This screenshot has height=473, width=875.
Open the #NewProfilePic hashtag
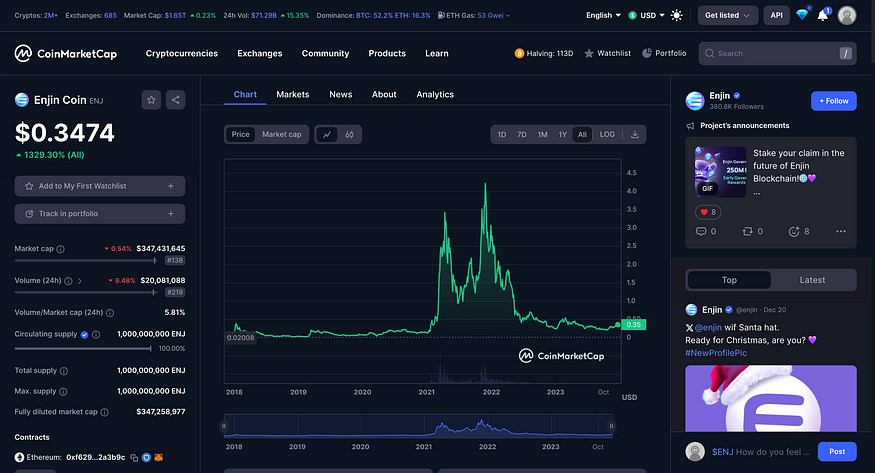(x=716, y=353)
